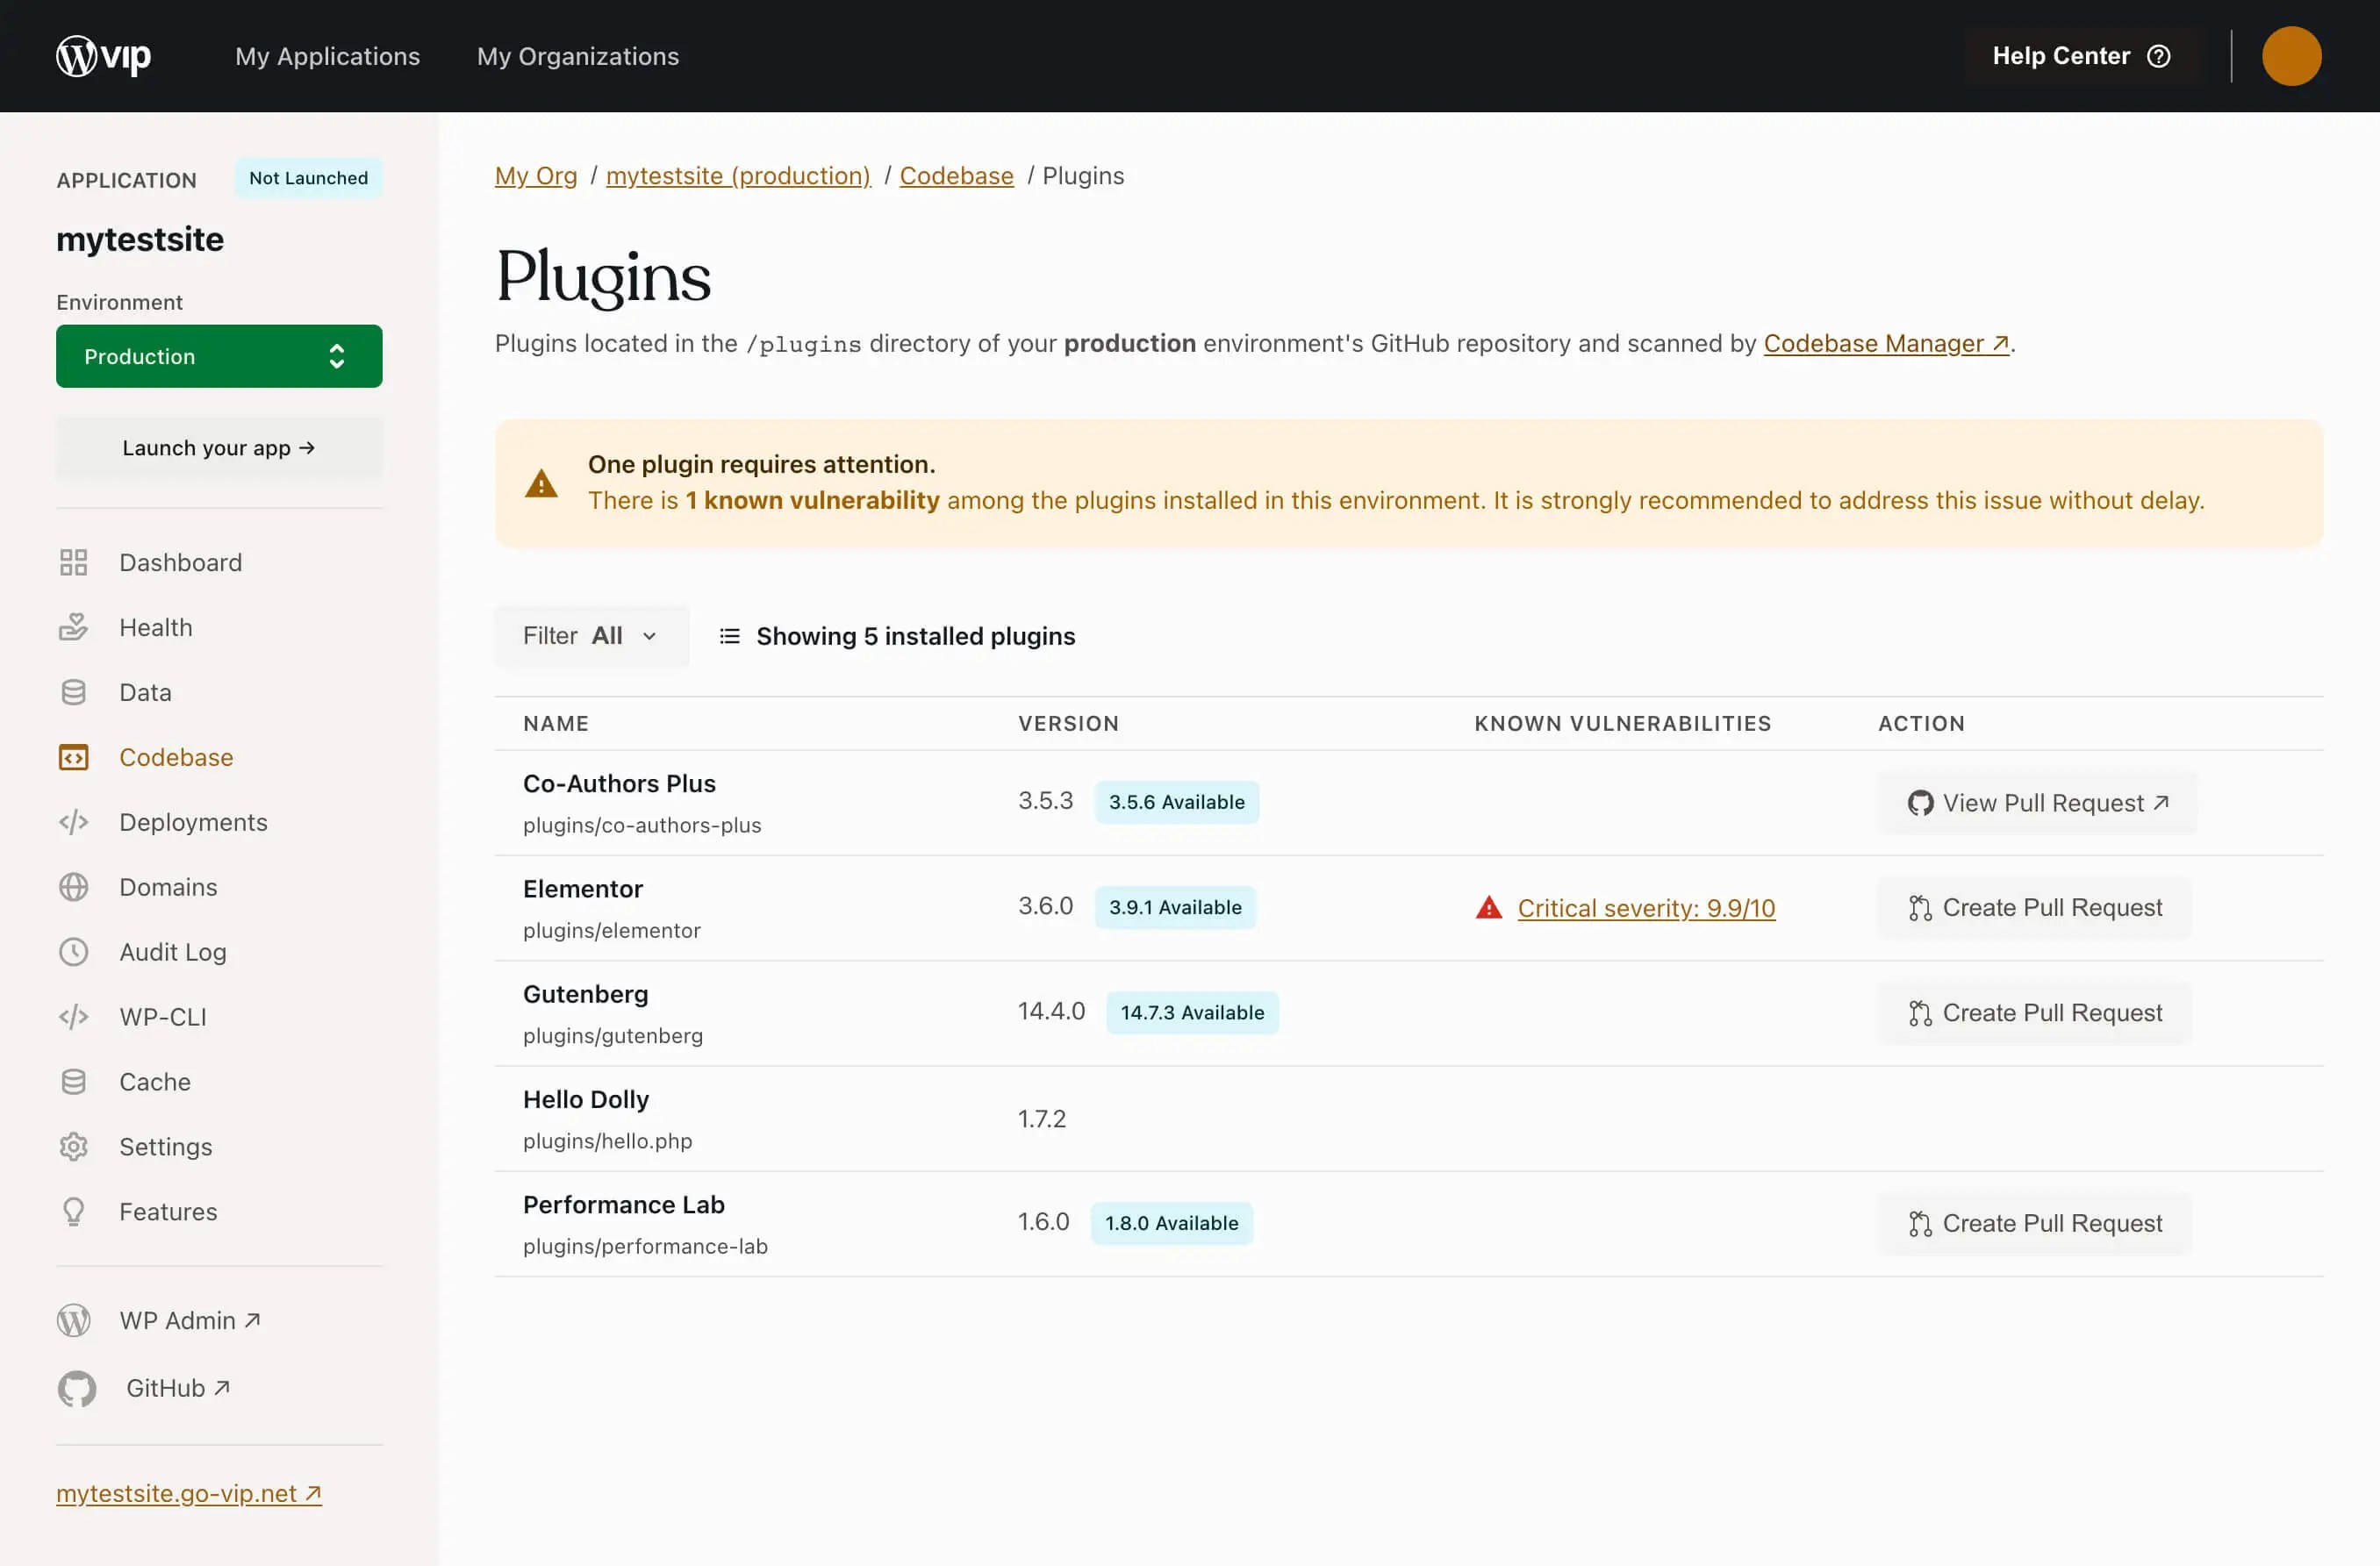Click the red warning icon for Elementor
This screenshot has height=1566, width=2380.
click(1489, 907)
